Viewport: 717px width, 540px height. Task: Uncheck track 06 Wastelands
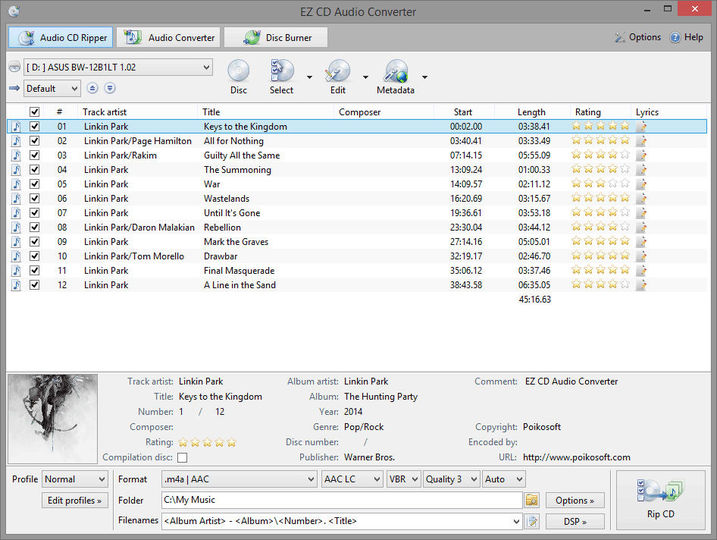click(x=34, y=198)
